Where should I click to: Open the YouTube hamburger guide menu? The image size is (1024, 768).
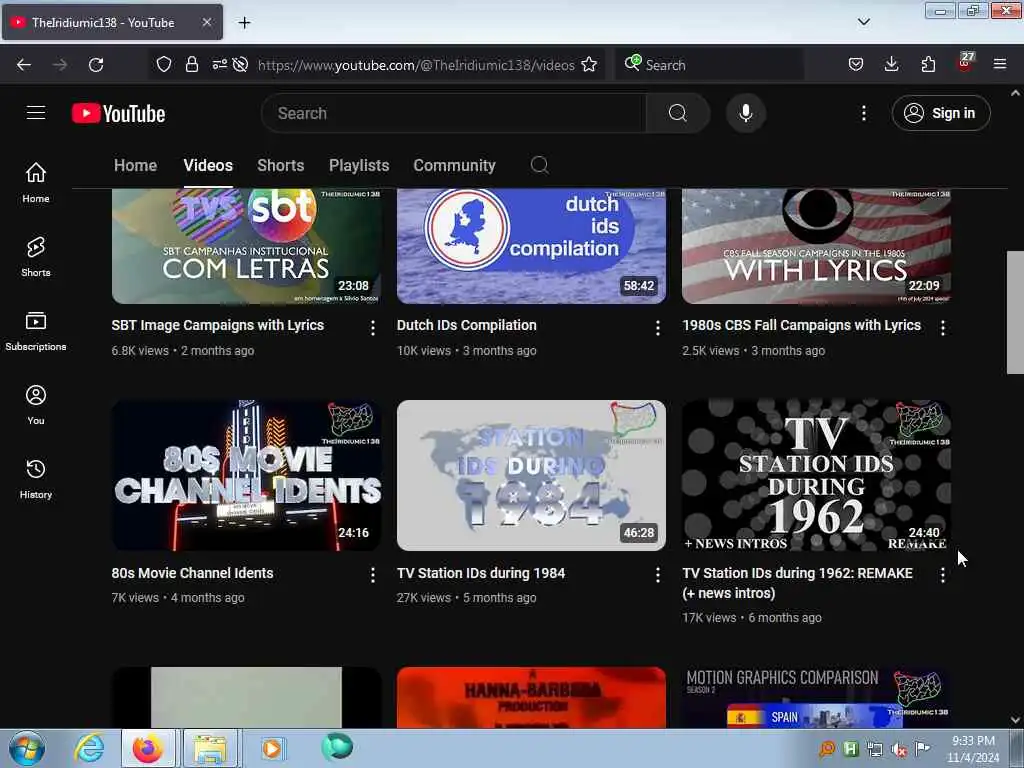36,113
